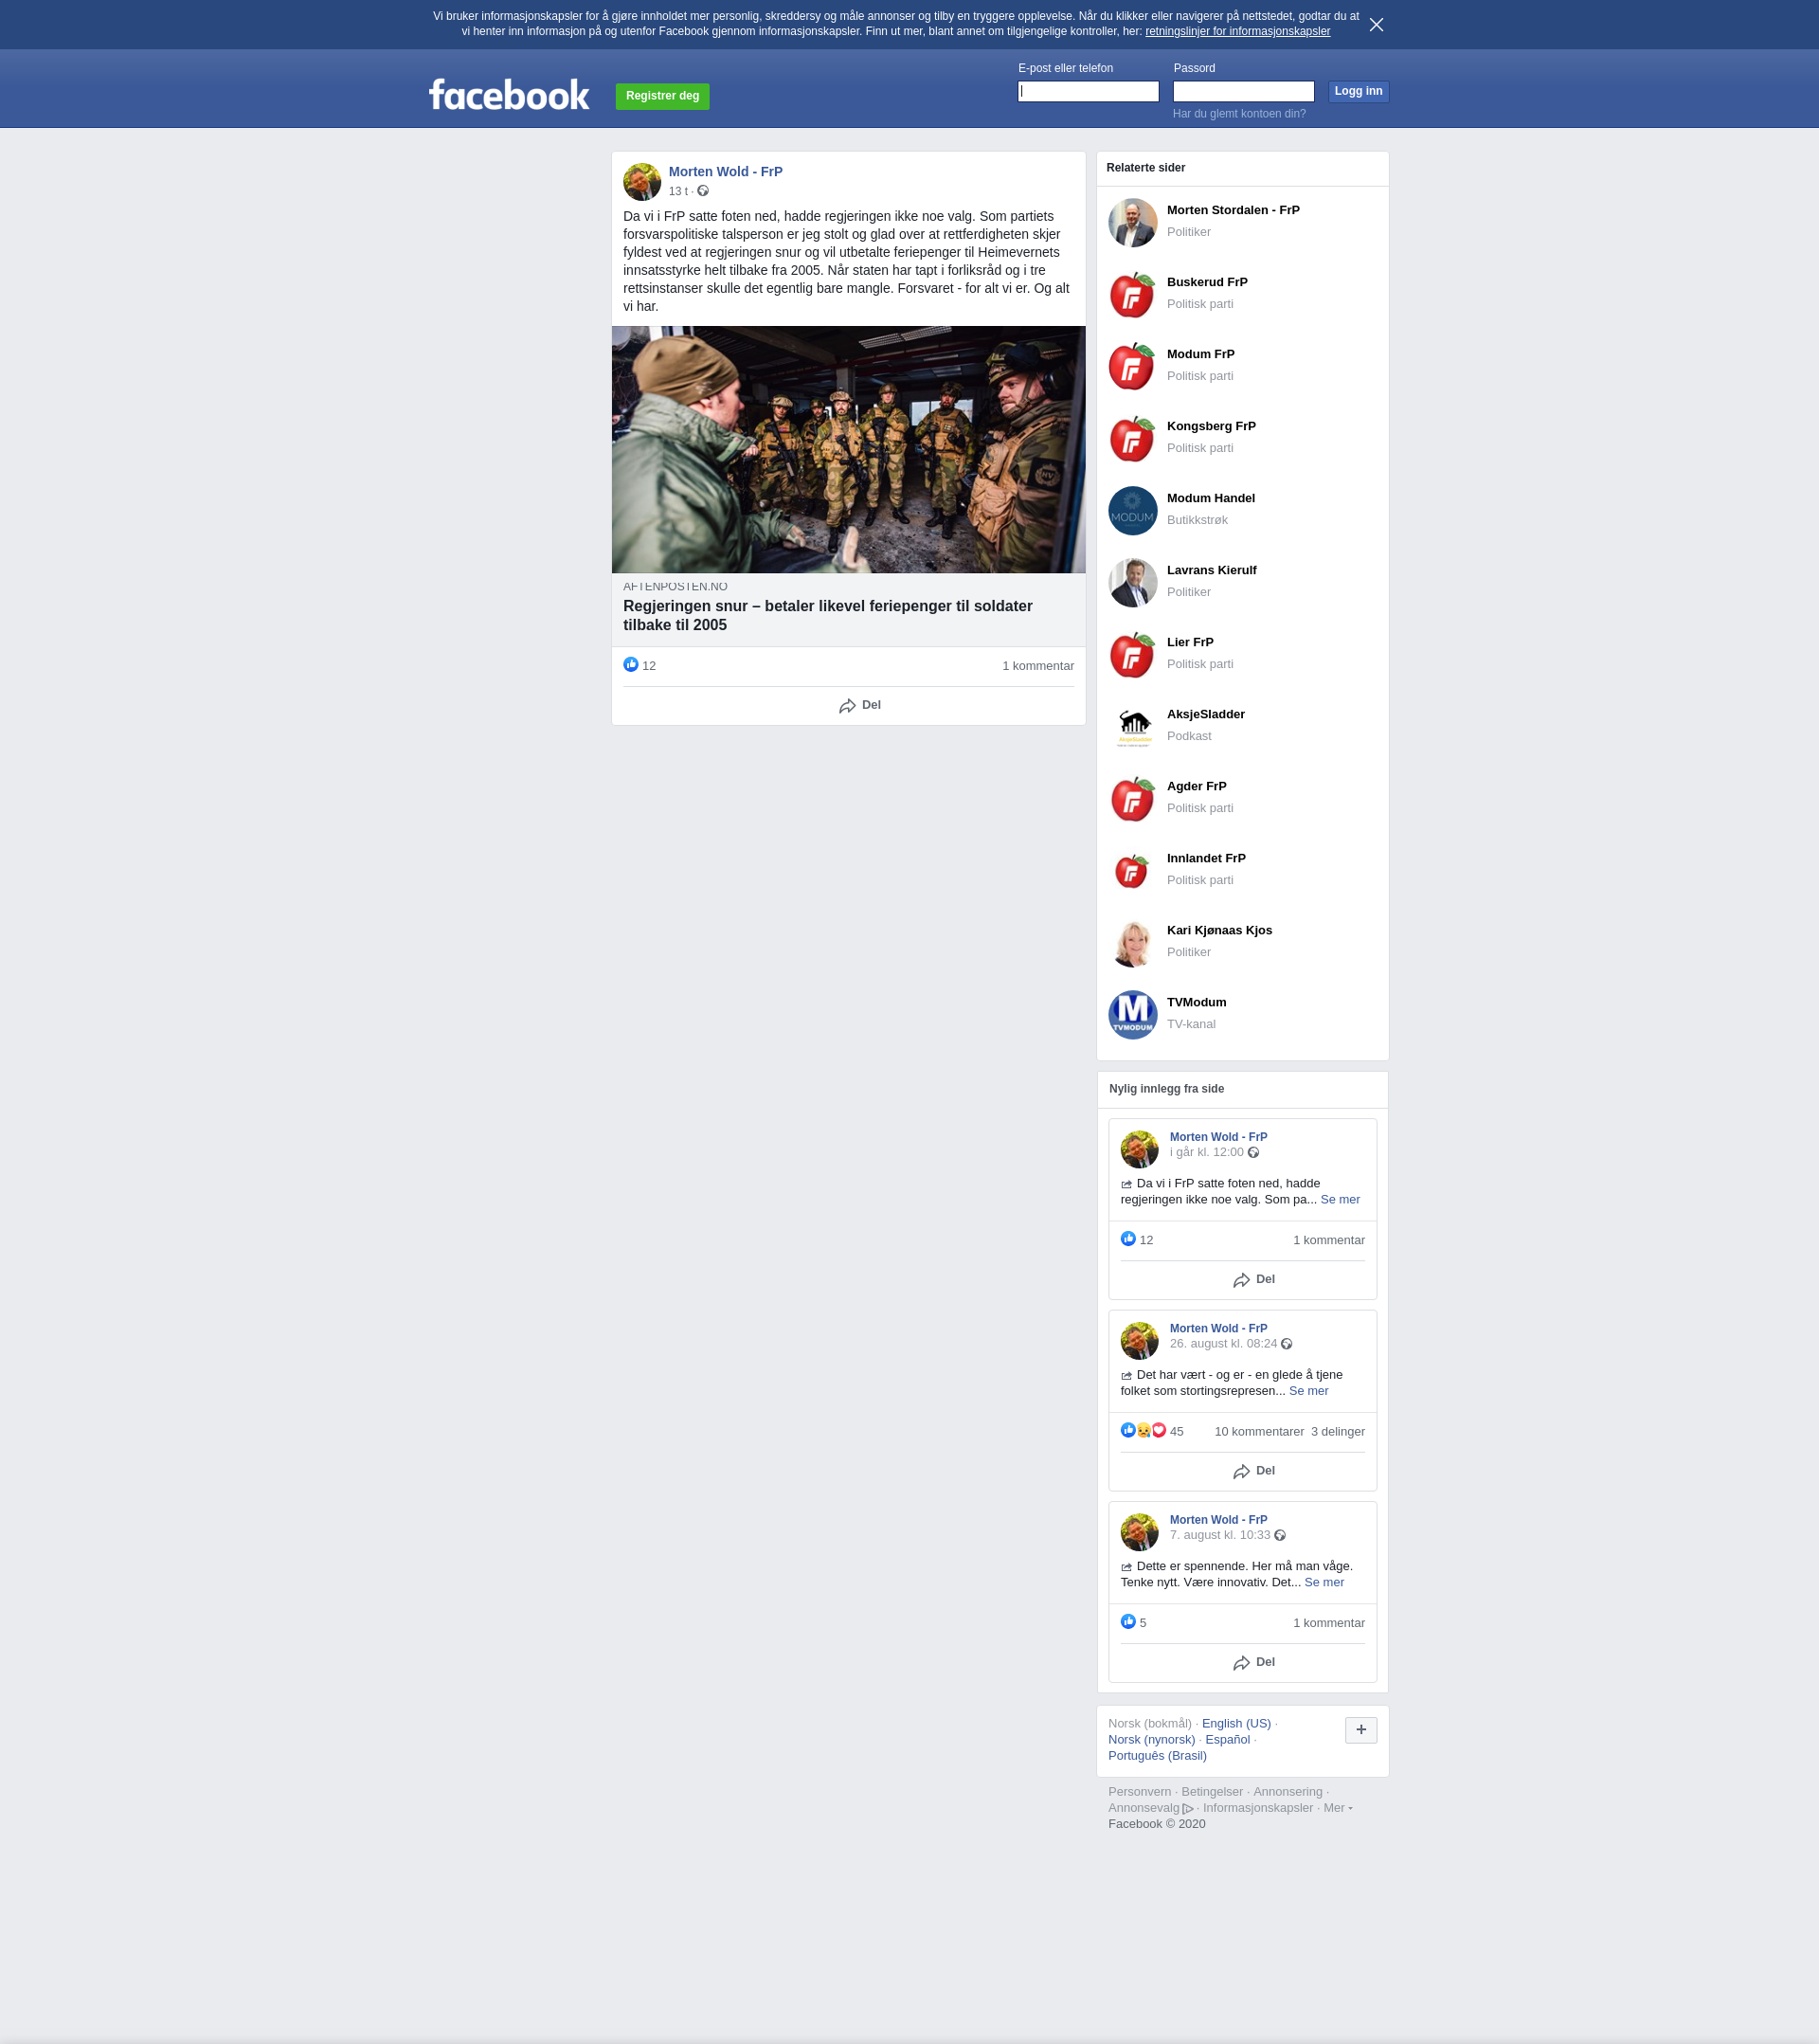The image size is (1819, 2044).
Task: Open the TVModum channel icon
Action: pos(1132,1015)
